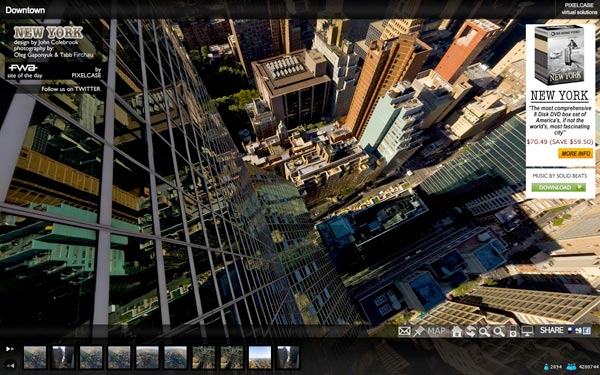Click the group visitor count icon
Screen dimensions: 600x375
click(571, 367)
